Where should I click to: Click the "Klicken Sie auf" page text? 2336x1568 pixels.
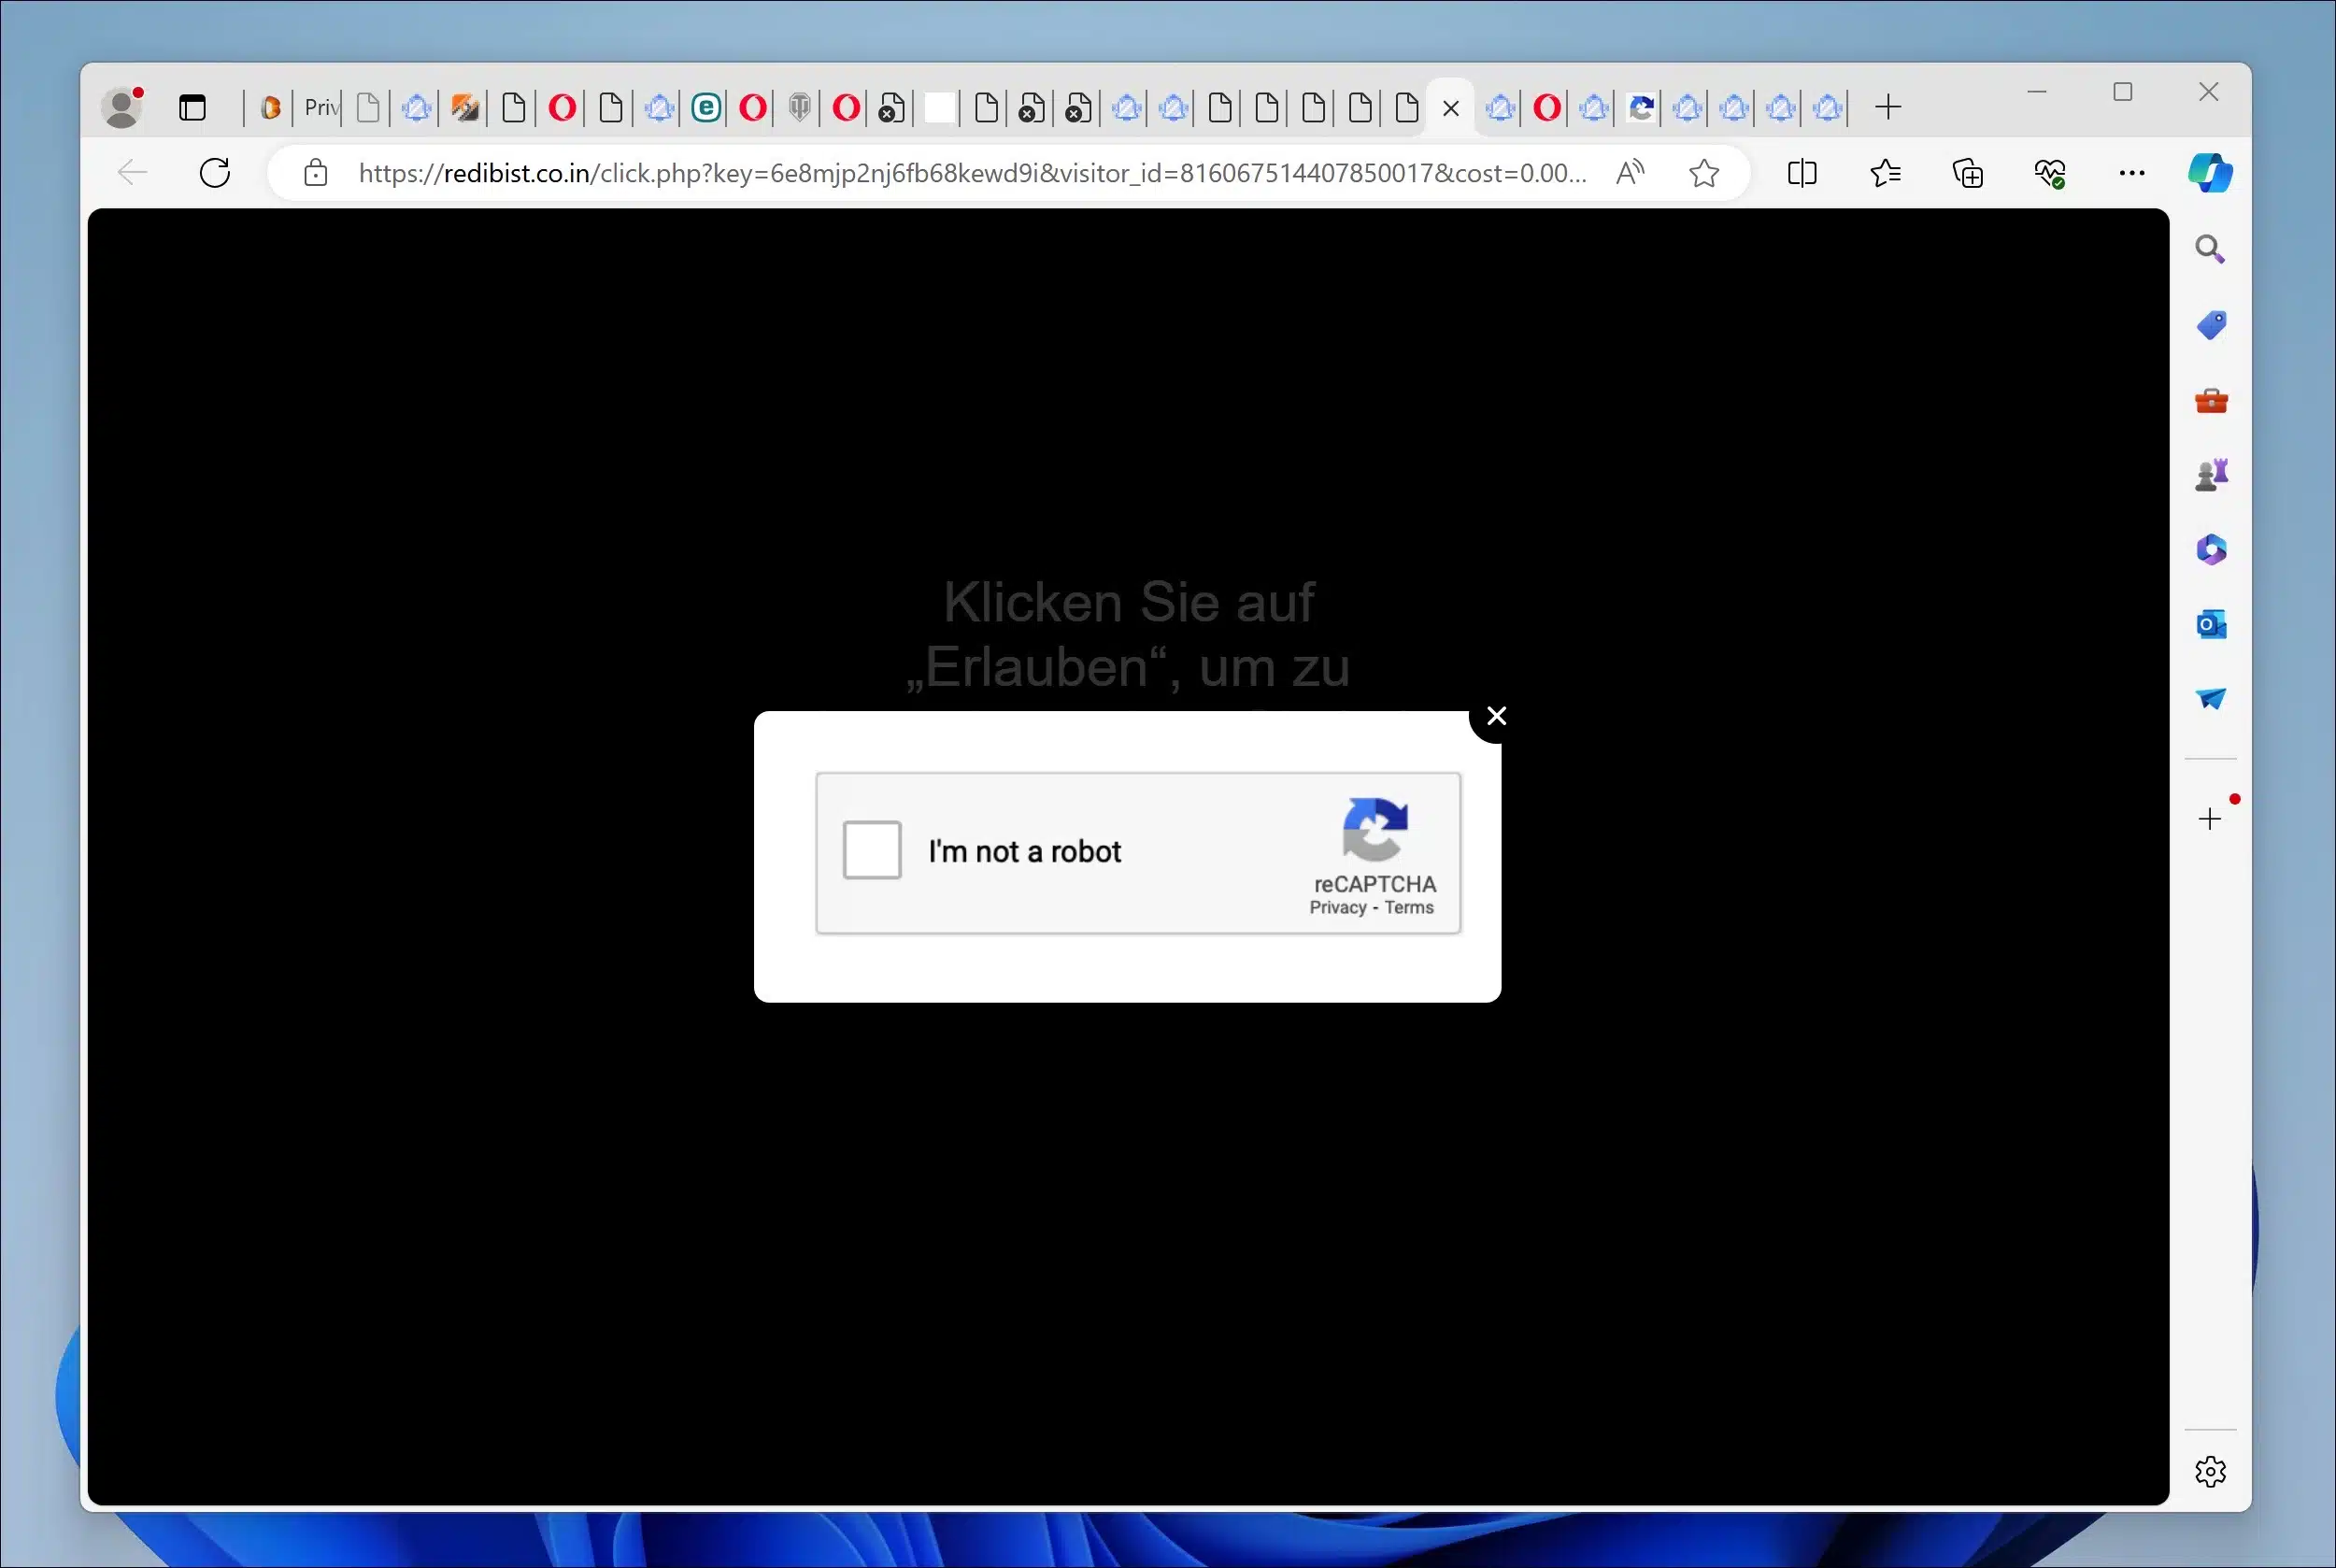coord(1128,602)
